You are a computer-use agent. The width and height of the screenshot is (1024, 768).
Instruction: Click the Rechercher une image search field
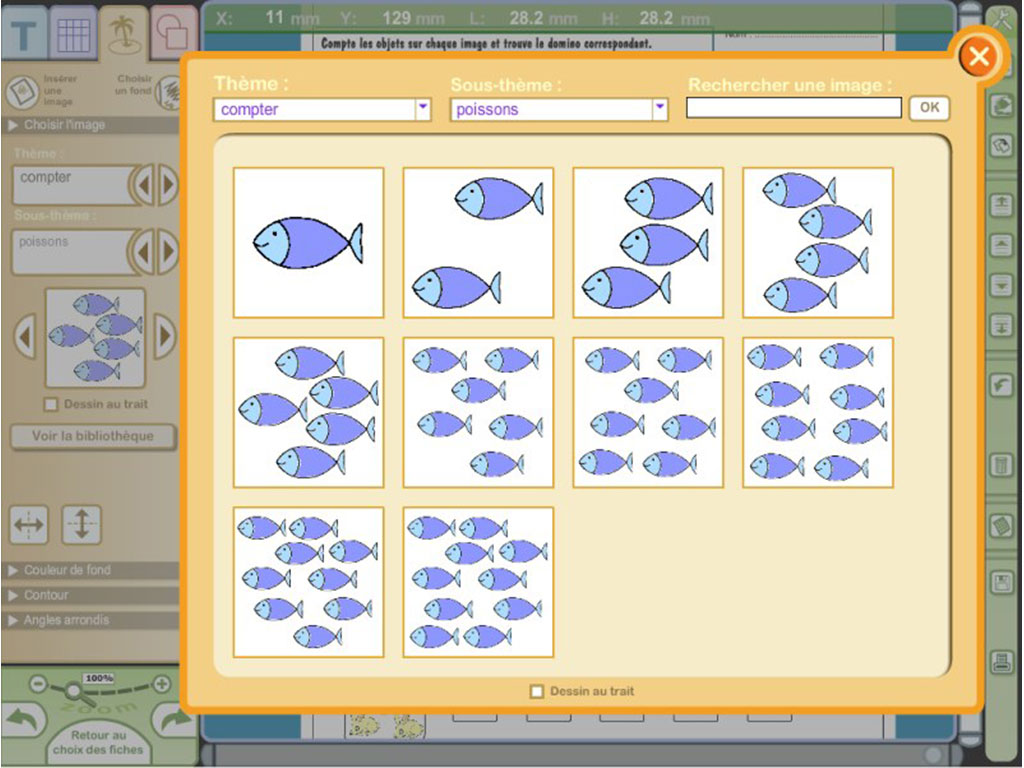coord(794,108)
